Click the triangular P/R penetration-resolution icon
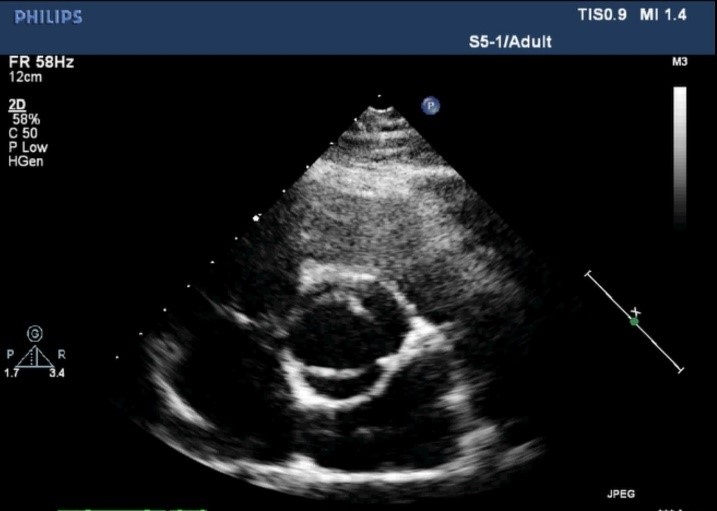The image size is (717, 511). [35, 355]
